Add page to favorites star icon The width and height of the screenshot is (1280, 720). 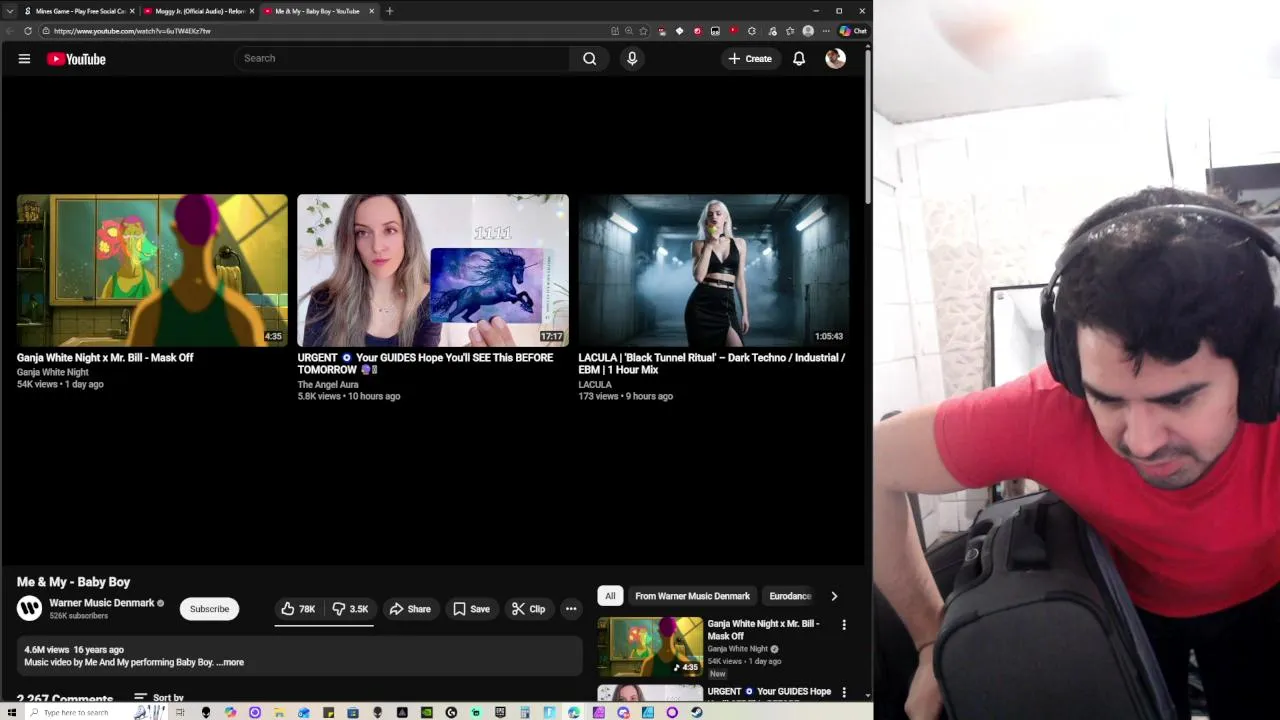(x=643, y=31)
